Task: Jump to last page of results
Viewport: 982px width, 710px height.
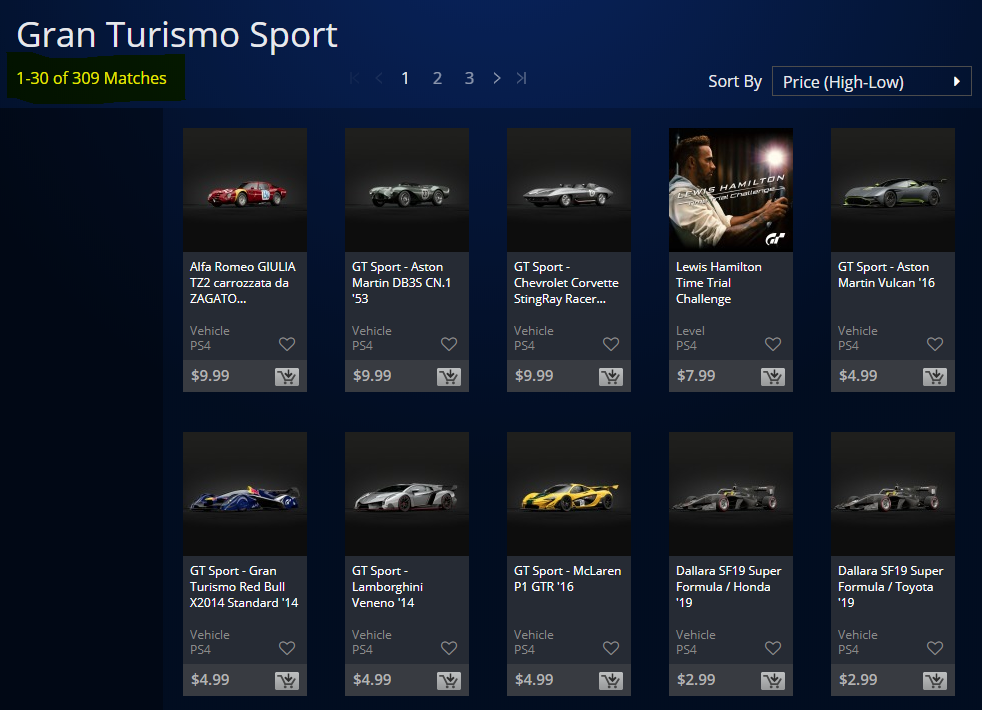Action: coord(521,78)
